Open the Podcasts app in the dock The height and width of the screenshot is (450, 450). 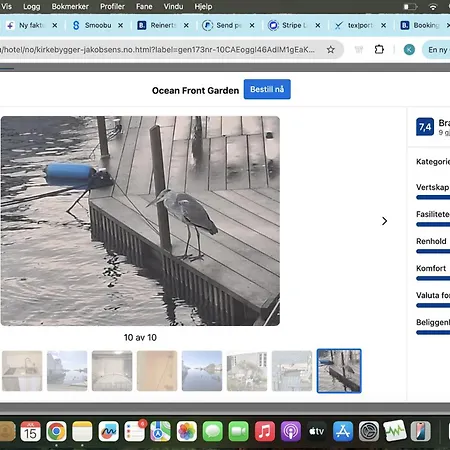tap(291, 431)
